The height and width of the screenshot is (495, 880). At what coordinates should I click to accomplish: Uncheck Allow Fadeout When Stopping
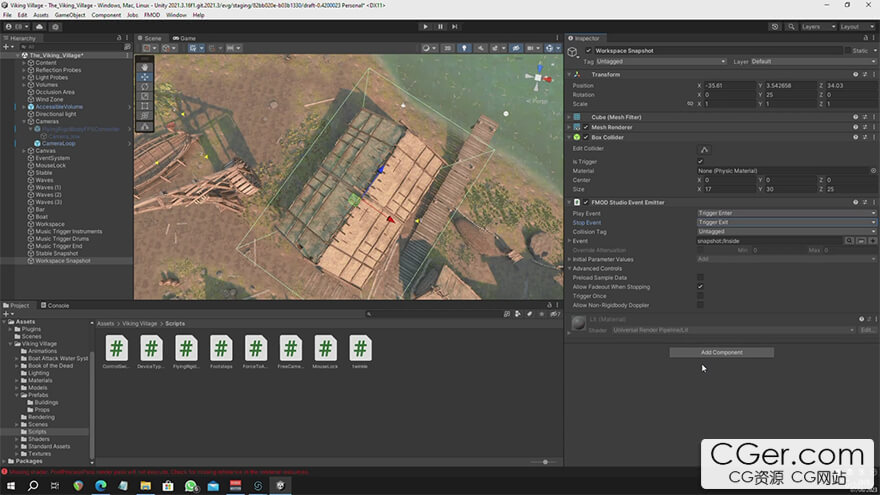tap(700, 287)
